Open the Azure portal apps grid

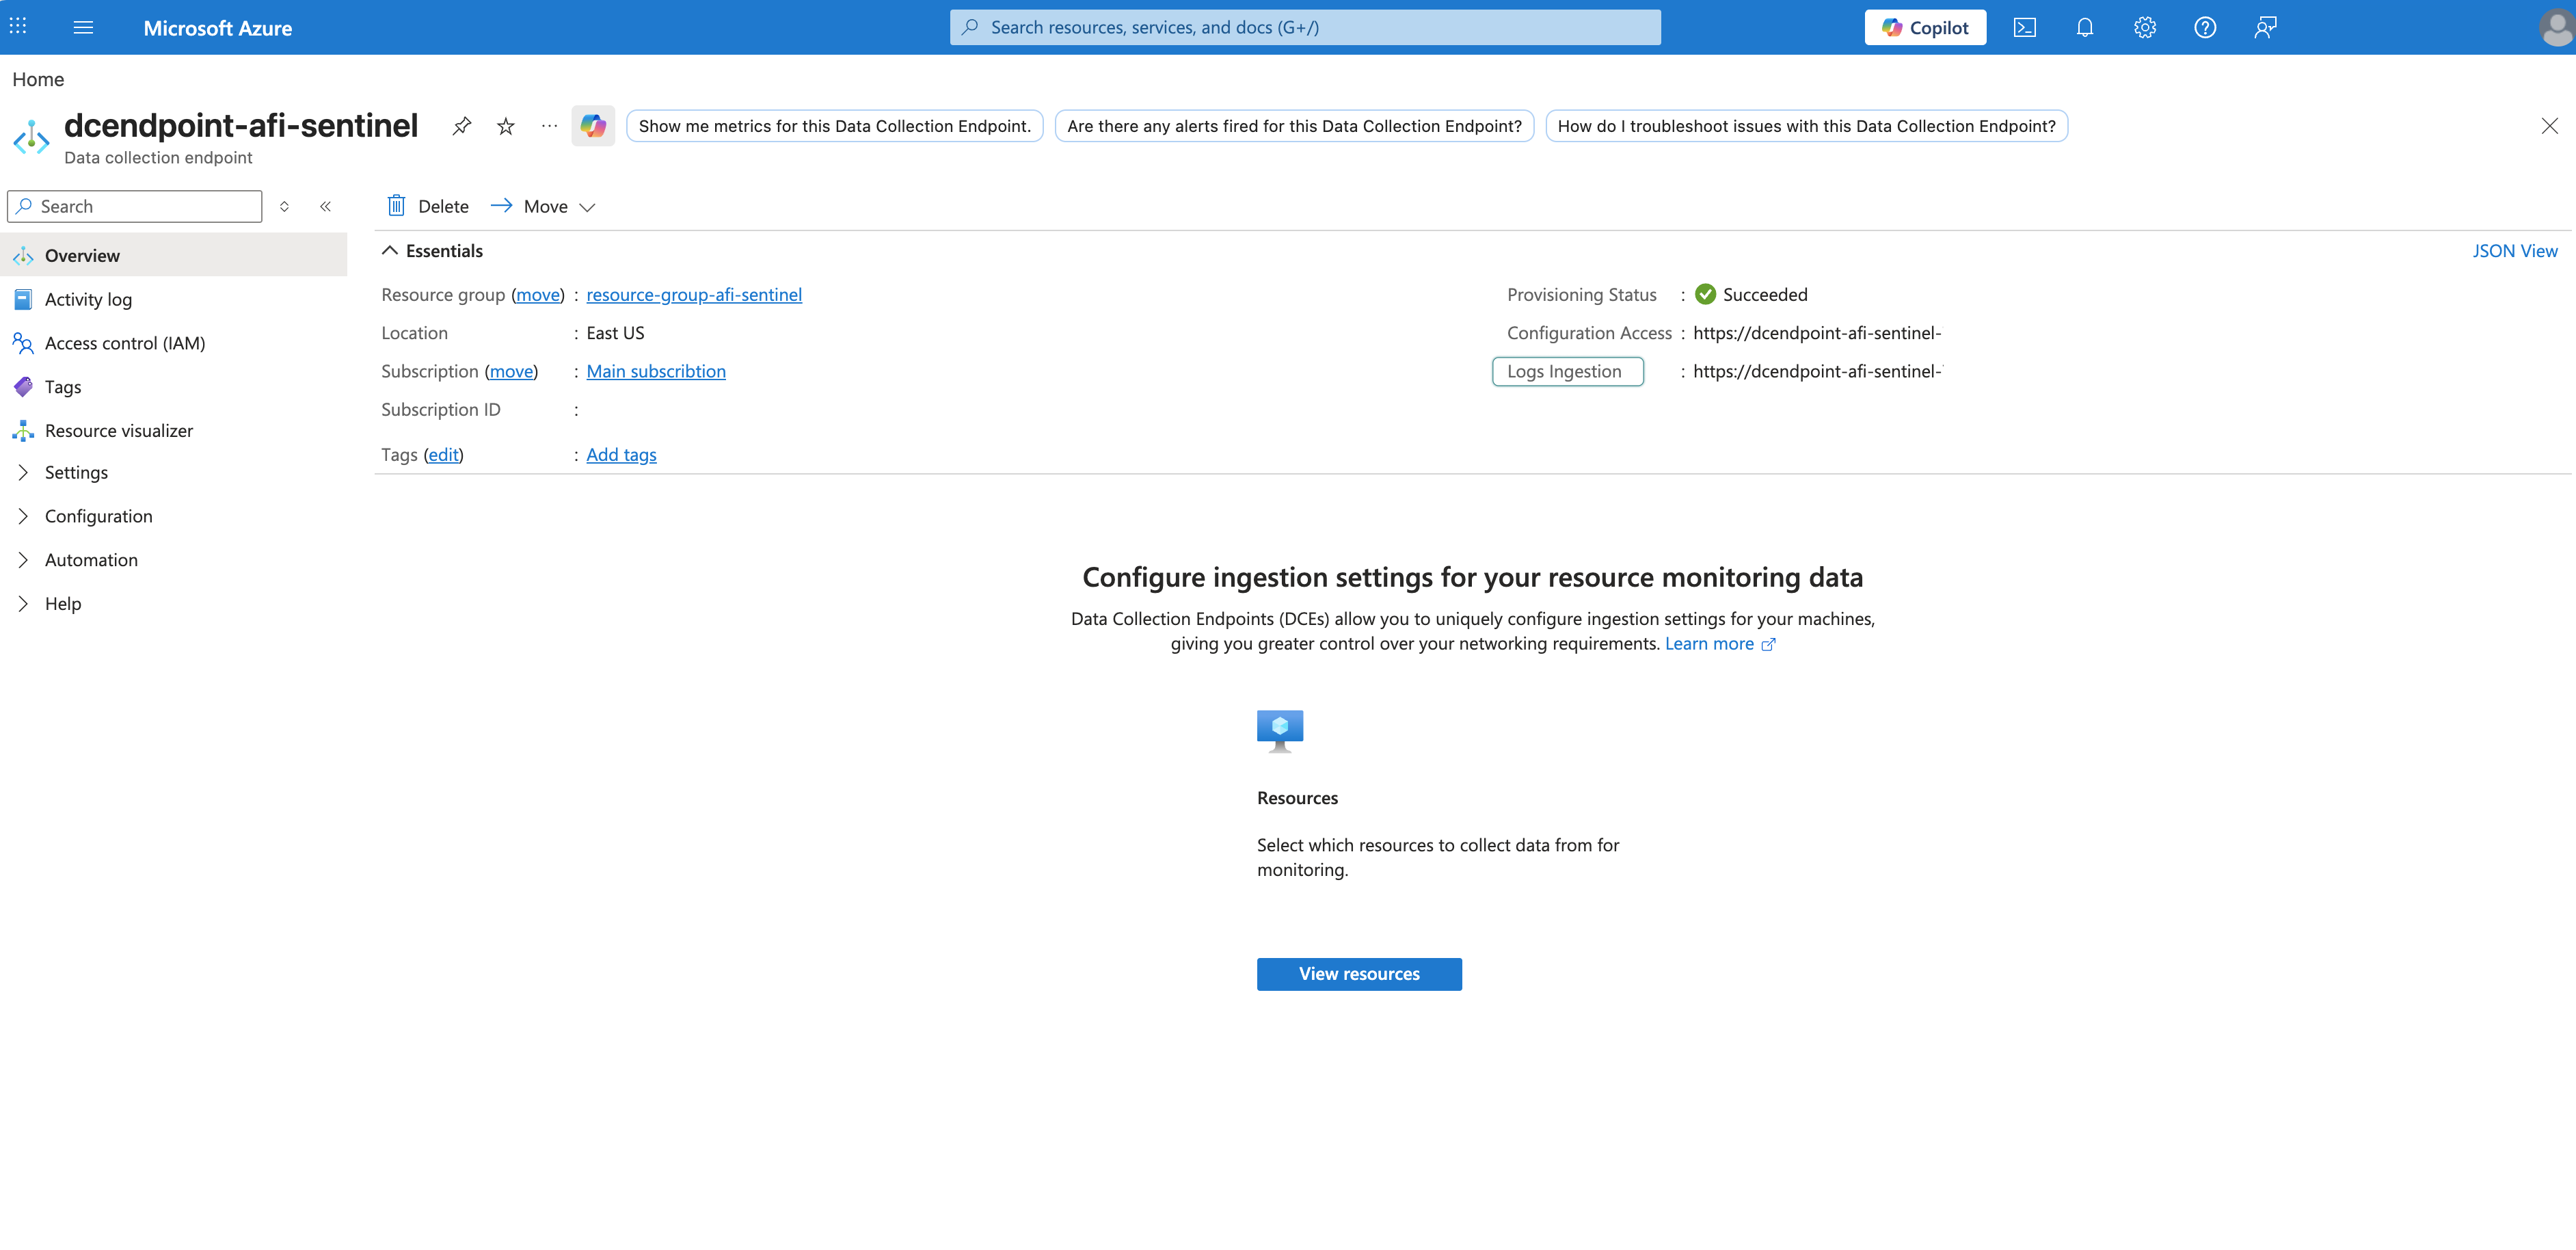coord(18,27)
